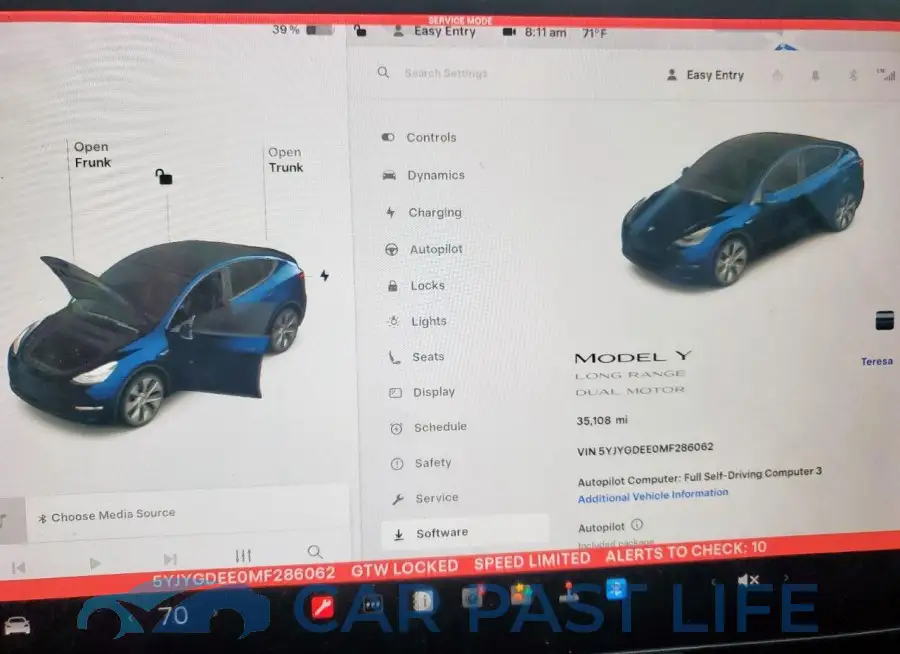
Task: Tap the 70 temperature setting
Action: point(173,616)
